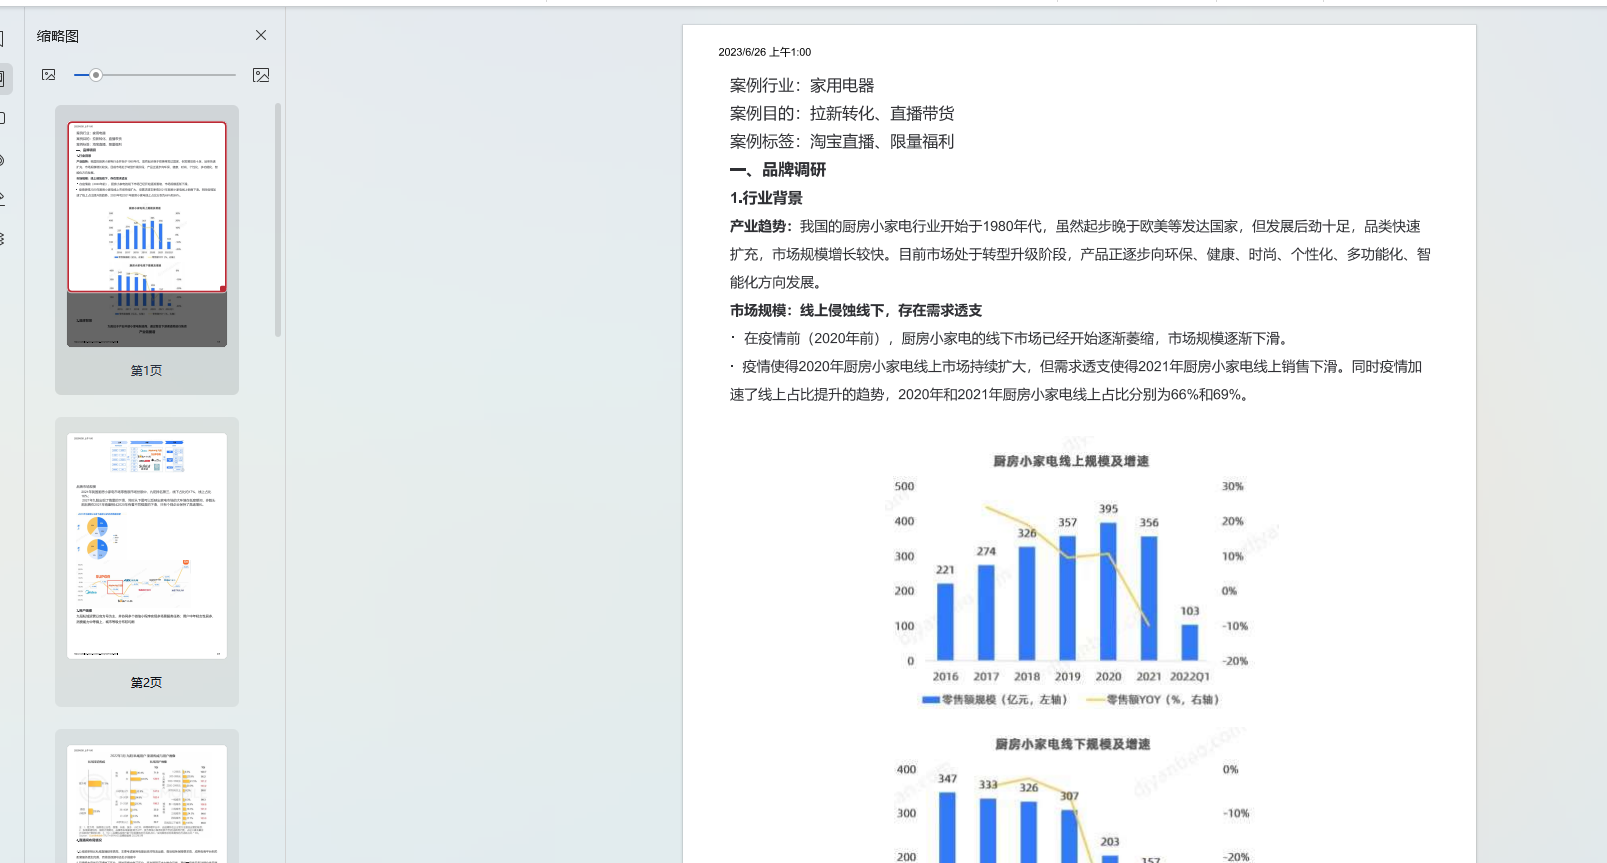Click the chart title 厨房小家电线下规模及增速

coord(1072,744)
